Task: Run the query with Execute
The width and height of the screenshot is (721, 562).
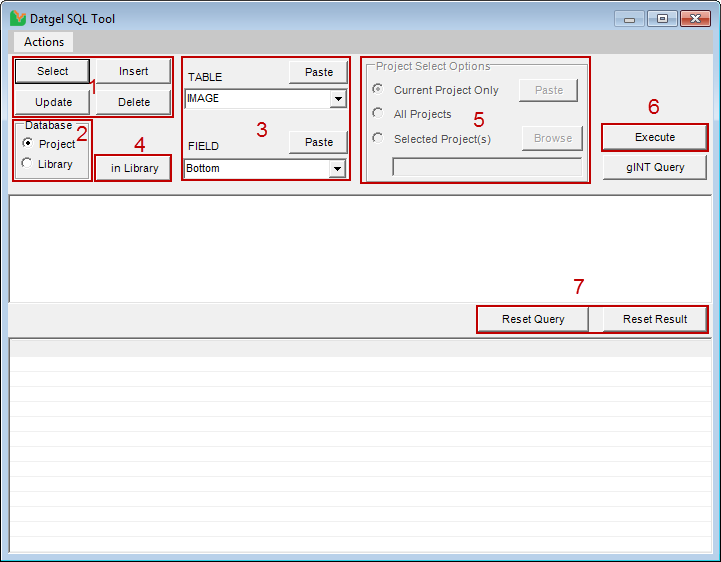Action: (x=654, y=137)
